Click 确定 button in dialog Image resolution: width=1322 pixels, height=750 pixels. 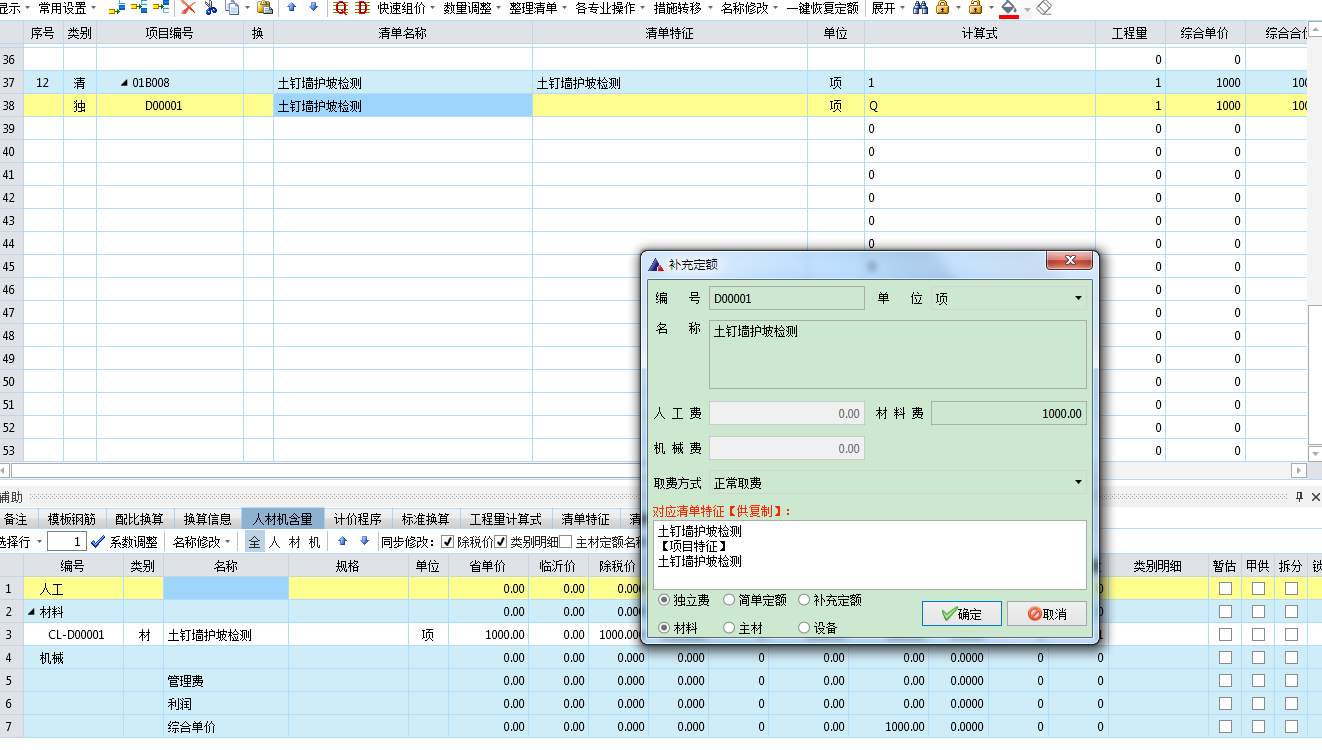point(962,614)
